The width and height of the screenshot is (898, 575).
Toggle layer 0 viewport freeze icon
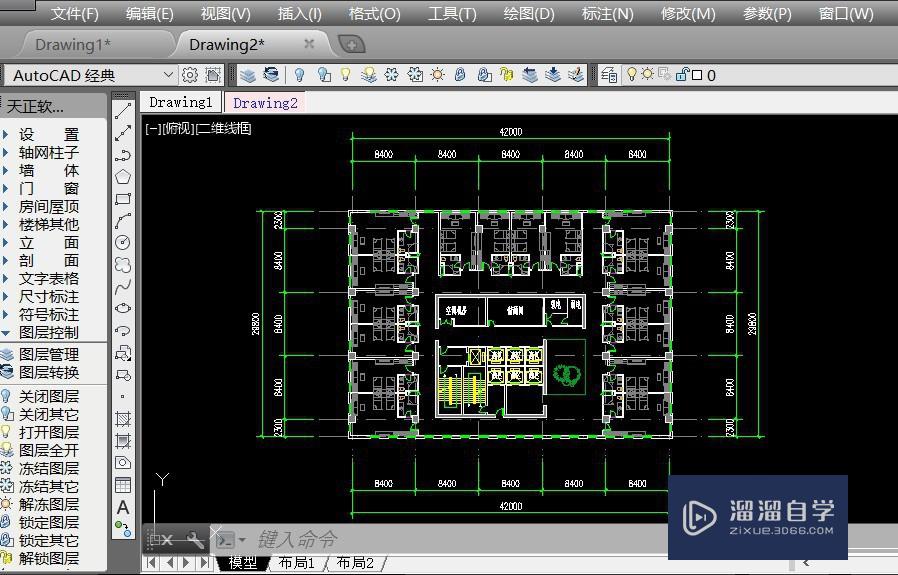[x=664, y=74]
